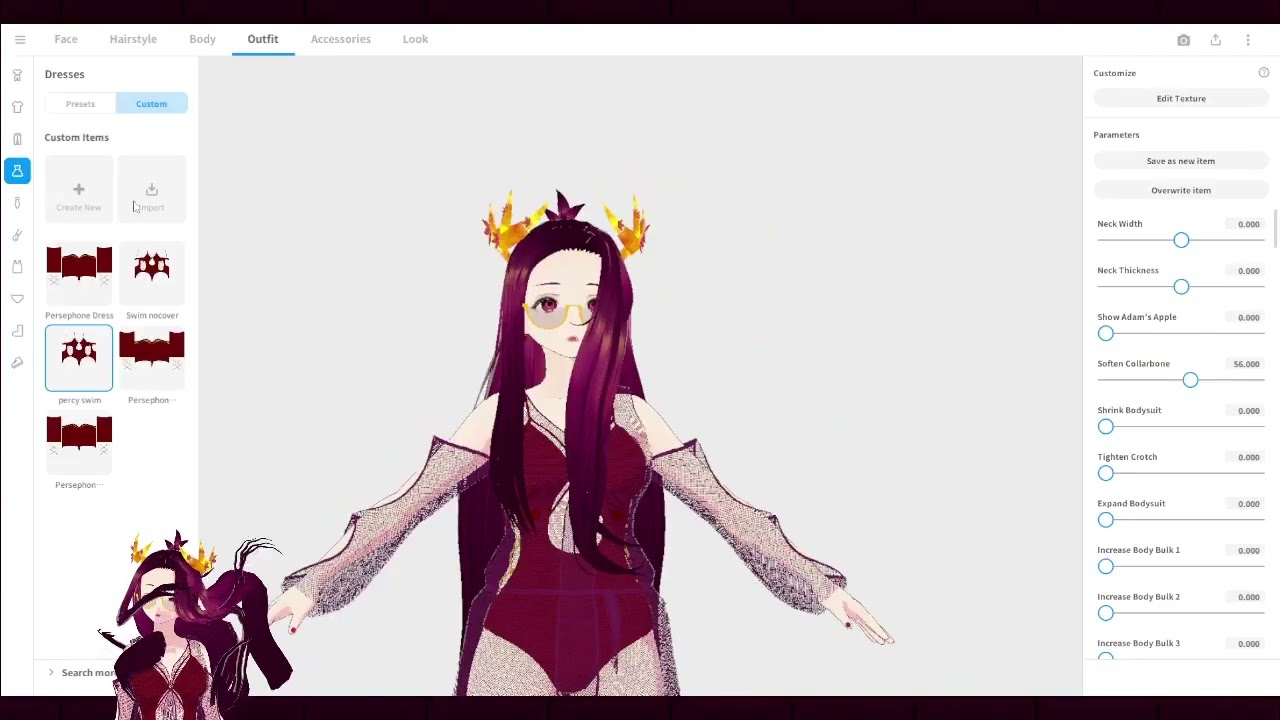This screenshot has height=720, width=1280.
Task: Click the Parameters heading text
Action: [1116, 135]
